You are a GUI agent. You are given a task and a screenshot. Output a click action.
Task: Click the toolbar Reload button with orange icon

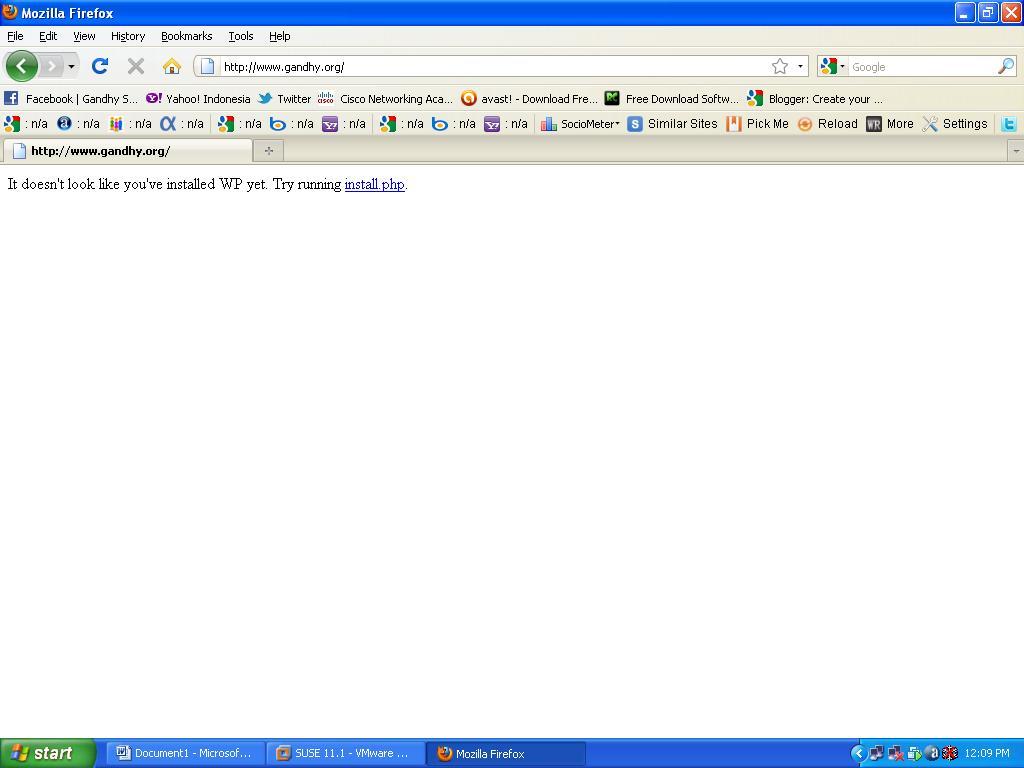[827, 123]
